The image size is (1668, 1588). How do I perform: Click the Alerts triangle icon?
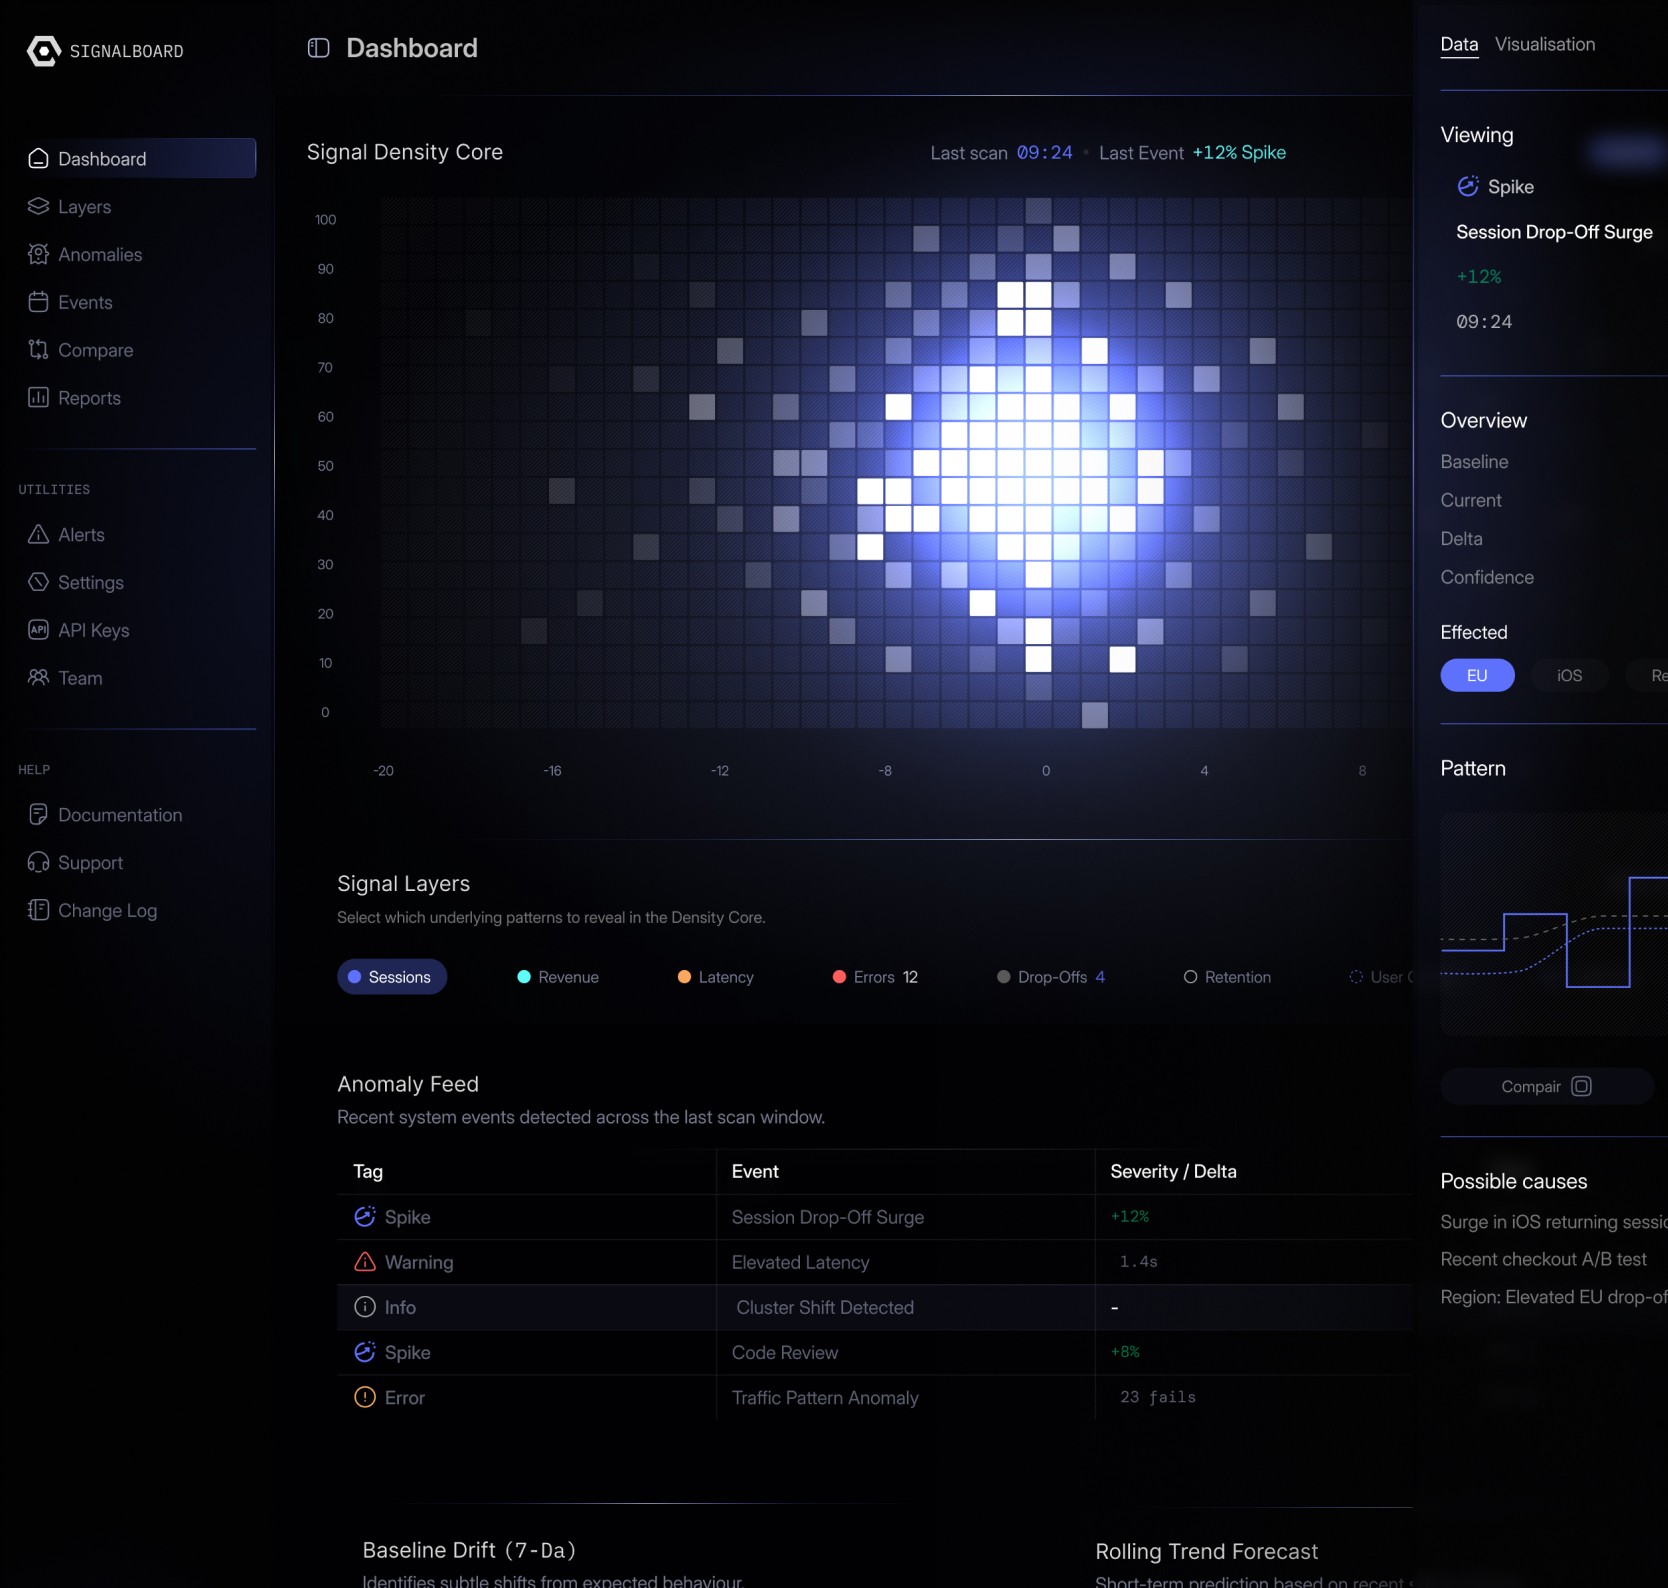coord(38,535)
